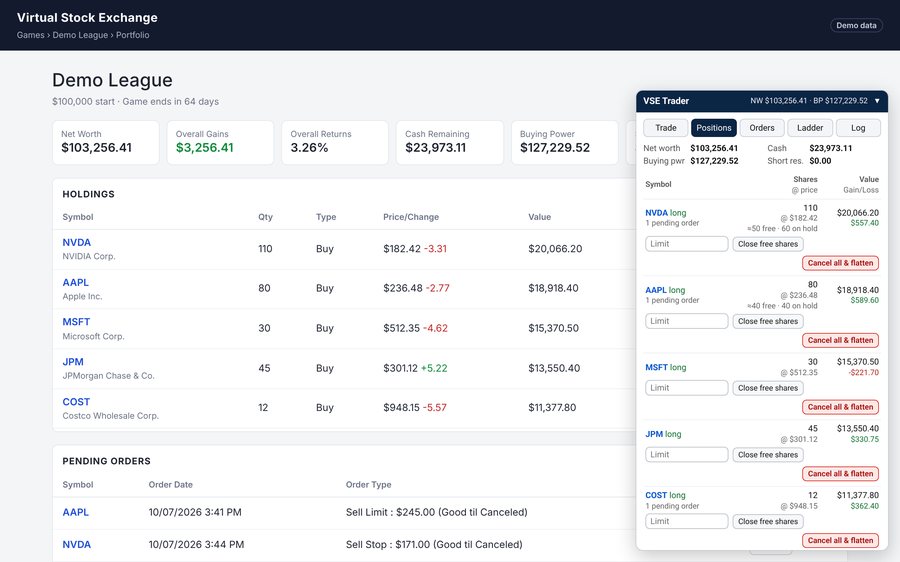900x562 pixels.
Task: Click the Price/Change column header
Action: (x=411, y=217)
